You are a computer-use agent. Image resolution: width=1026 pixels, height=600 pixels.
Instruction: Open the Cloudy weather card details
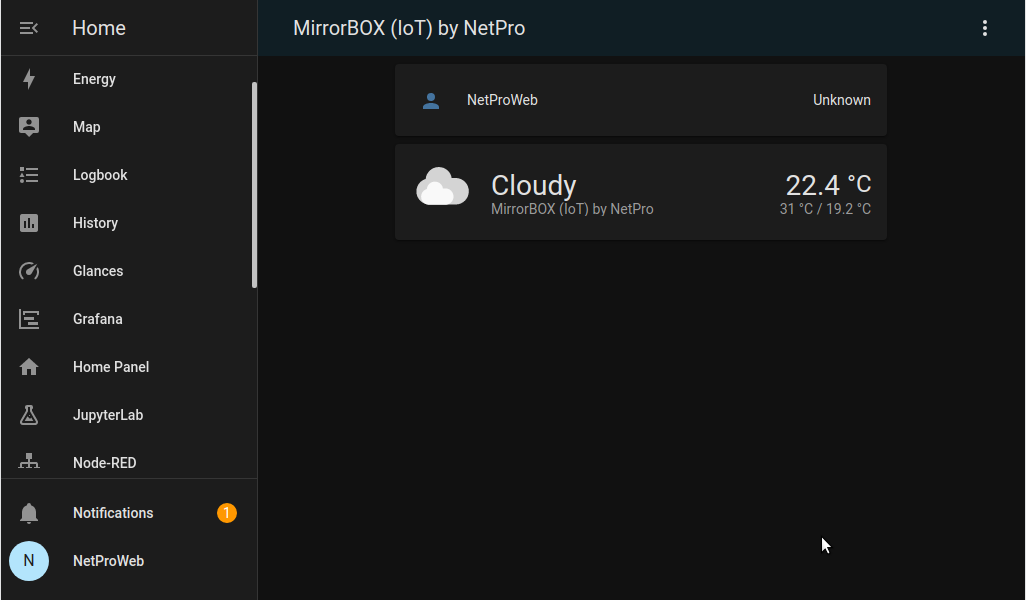point(641,192)
